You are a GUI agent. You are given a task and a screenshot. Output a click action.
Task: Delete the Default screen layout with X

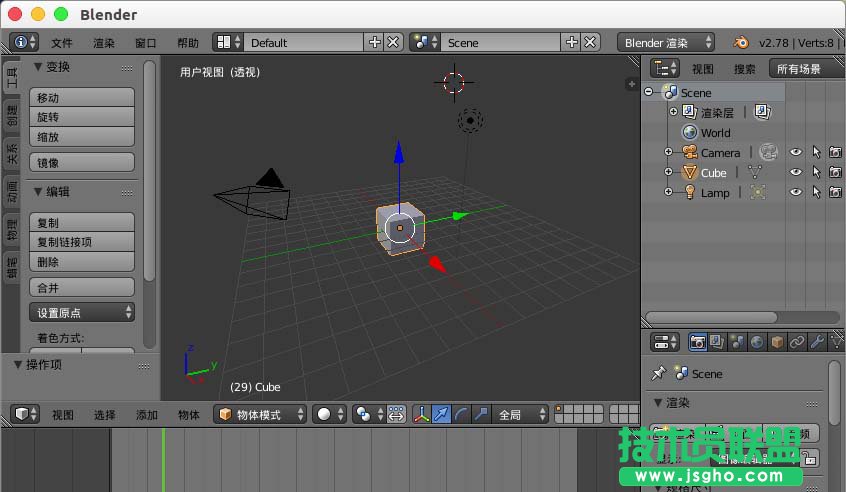point(393,42)
